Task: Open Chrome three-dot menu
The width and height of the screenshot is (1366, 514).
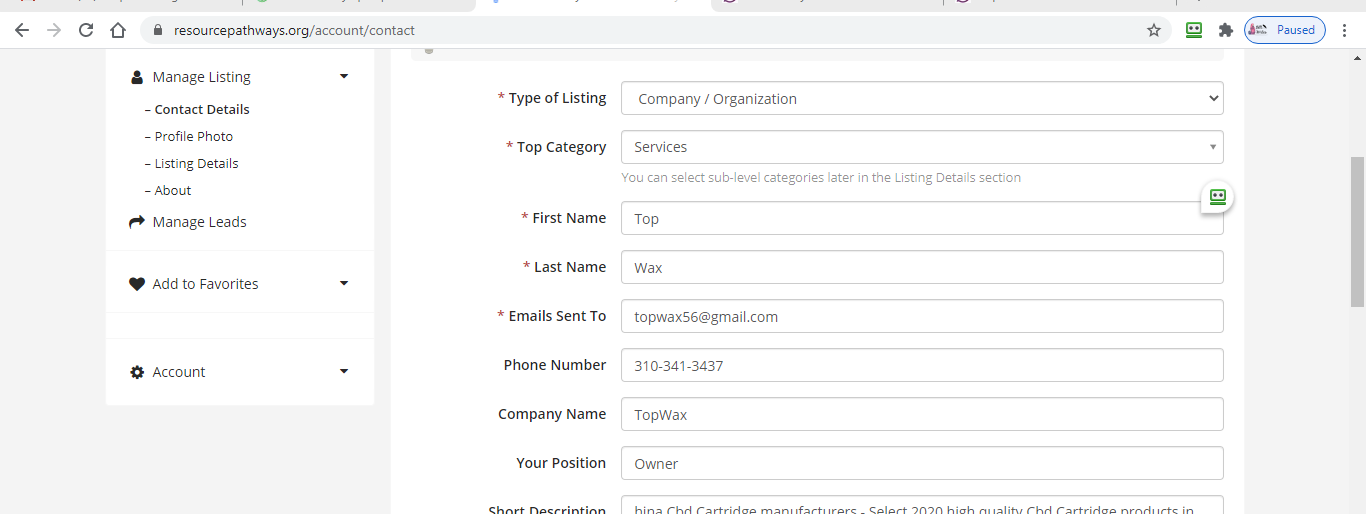Action: tap(1346, 30)
